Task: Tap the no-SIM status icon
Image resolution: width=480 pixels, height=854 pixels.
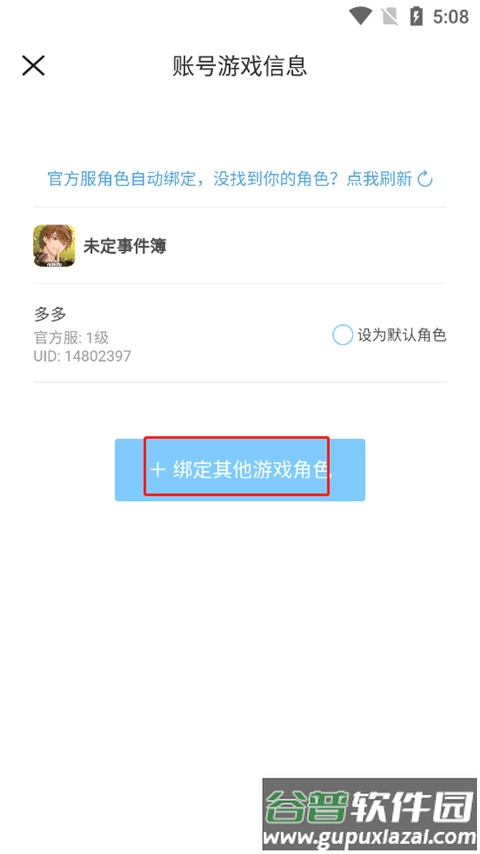Action: coord(390,16)
